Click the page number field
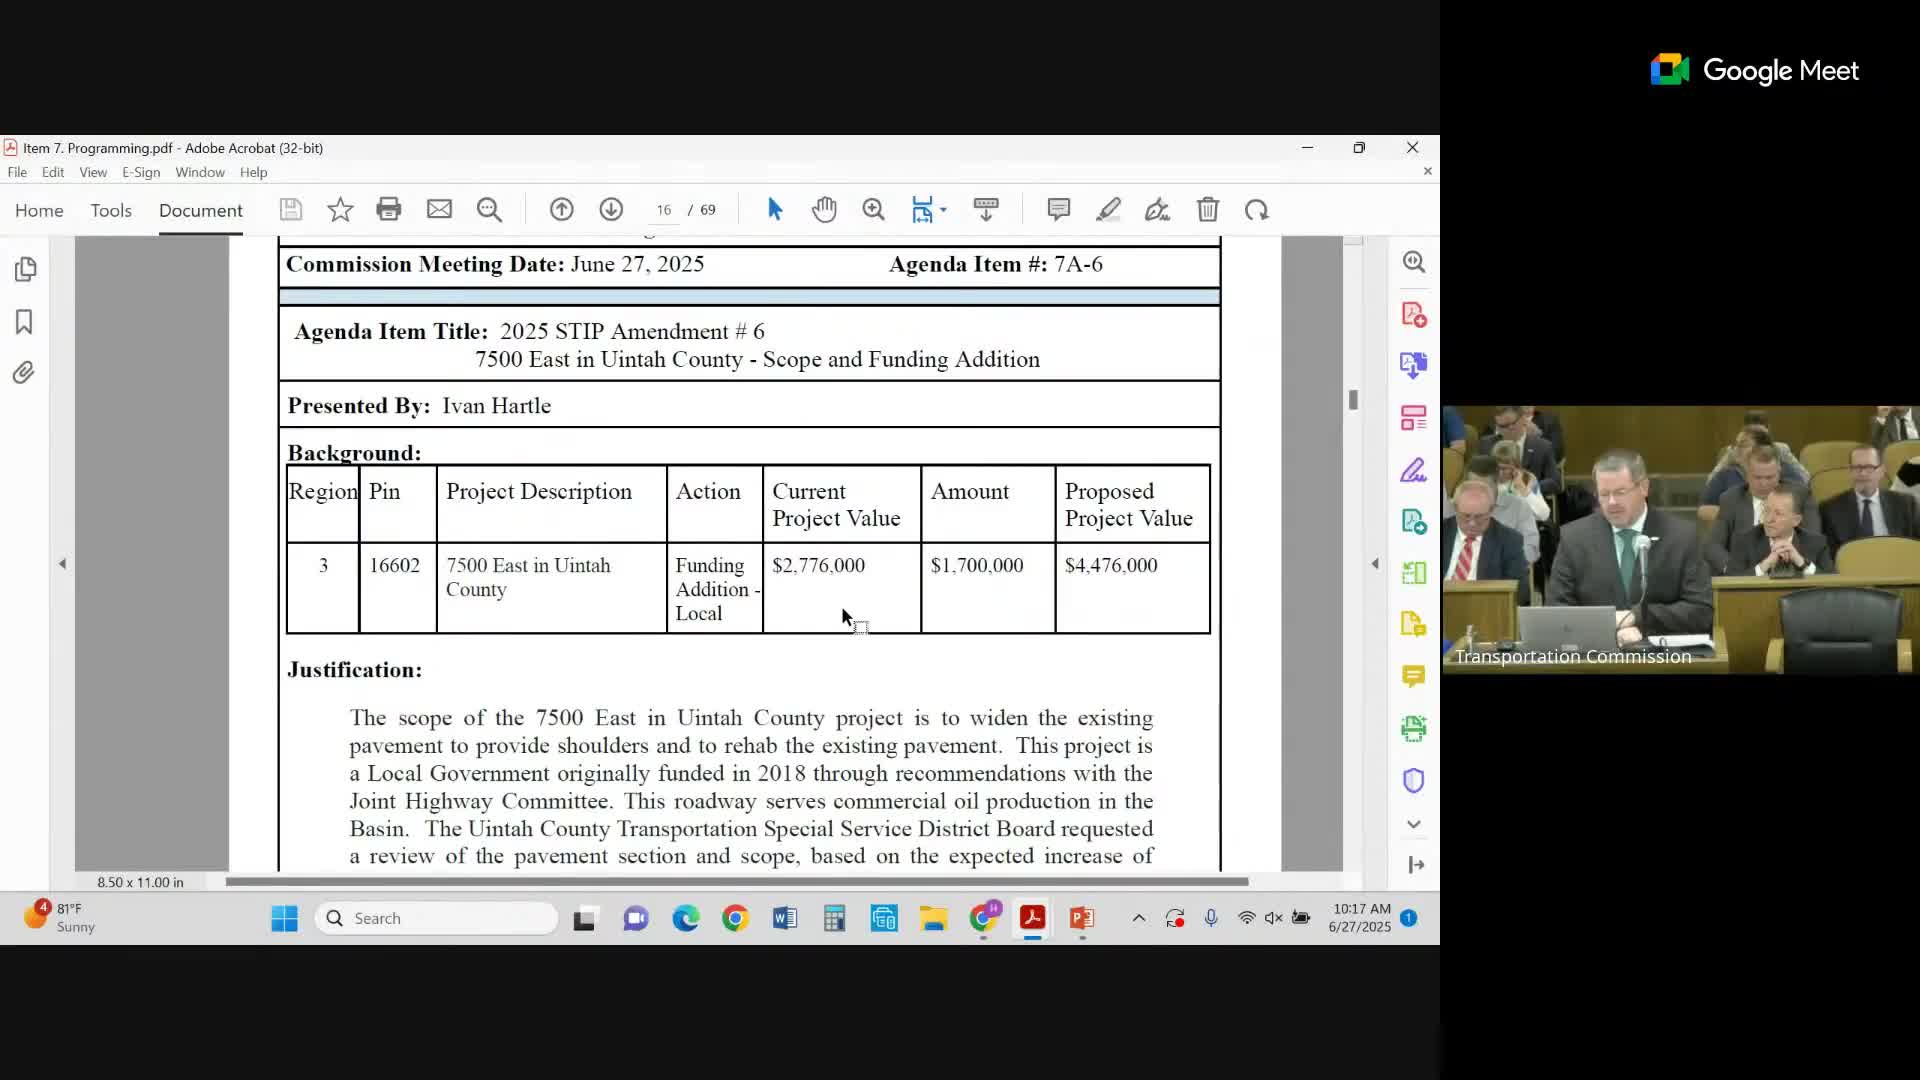 664,210
